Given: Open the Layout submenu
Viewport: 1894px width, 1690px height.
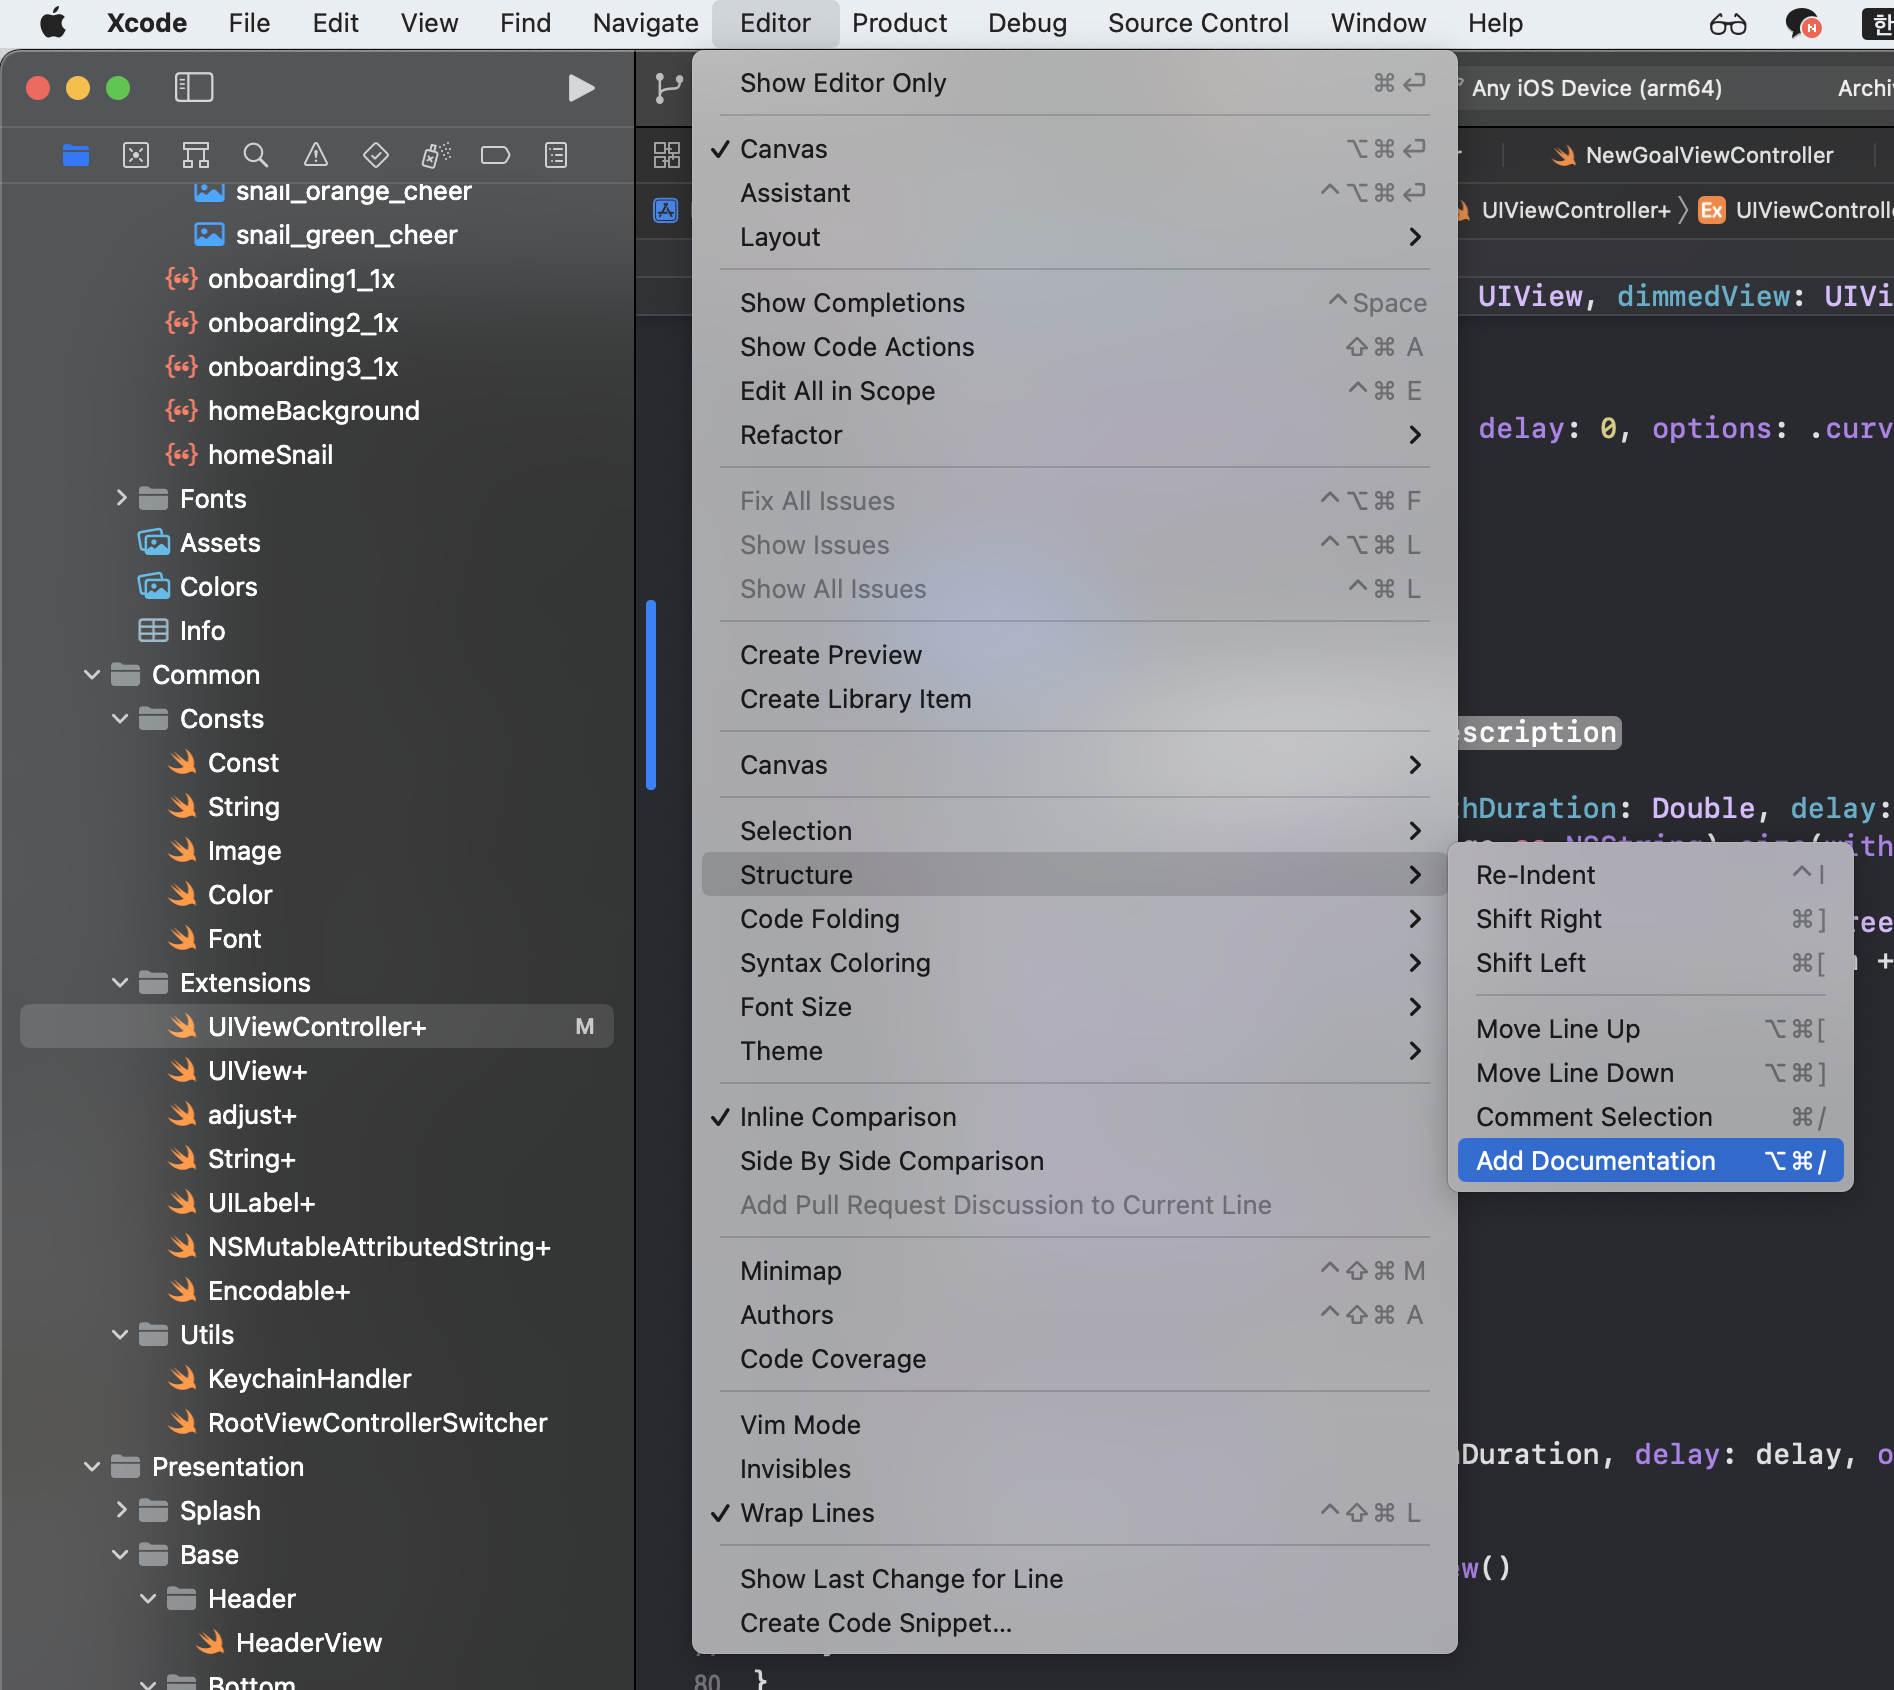Looking at the screenshot, I should 1074,237.
